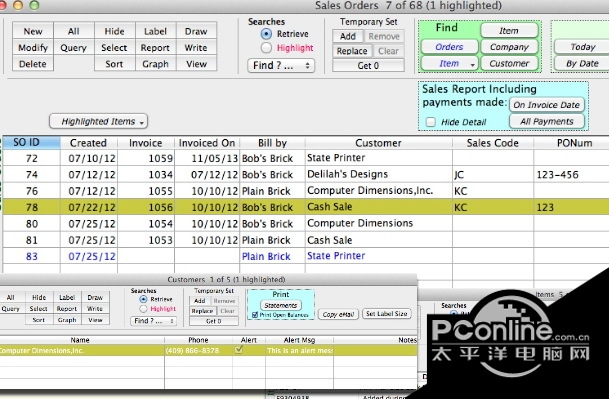Toggle Alert checkbox for Computer Dimensions,Inc.
The height and width of the screenshot is (399, 609).
tap(239, 350)
